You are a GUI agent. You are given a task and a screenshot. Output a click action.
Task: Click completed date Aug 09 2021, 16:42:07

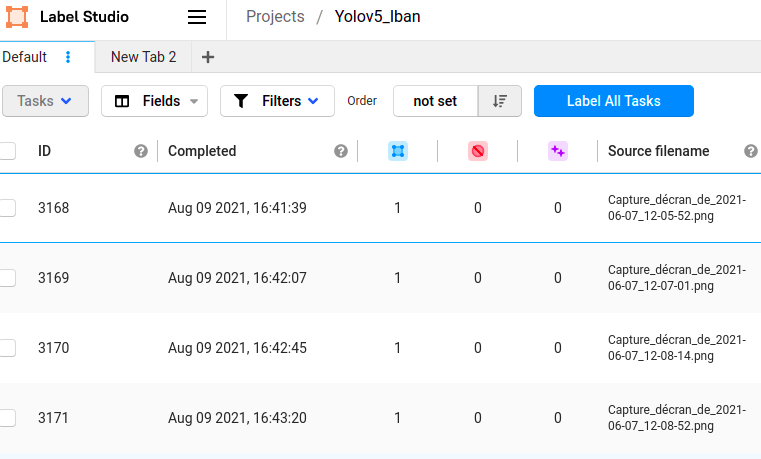(237, 278)
